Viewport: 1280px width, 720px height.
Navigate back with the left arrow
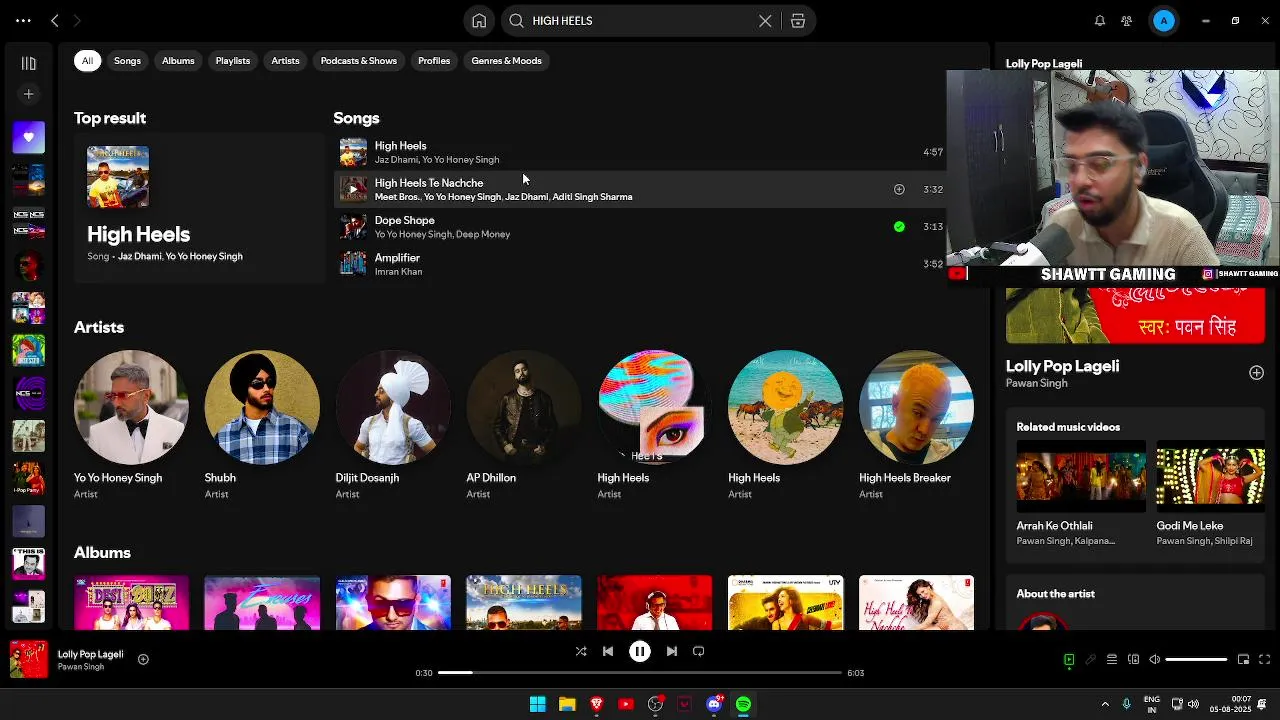[55, 20]
